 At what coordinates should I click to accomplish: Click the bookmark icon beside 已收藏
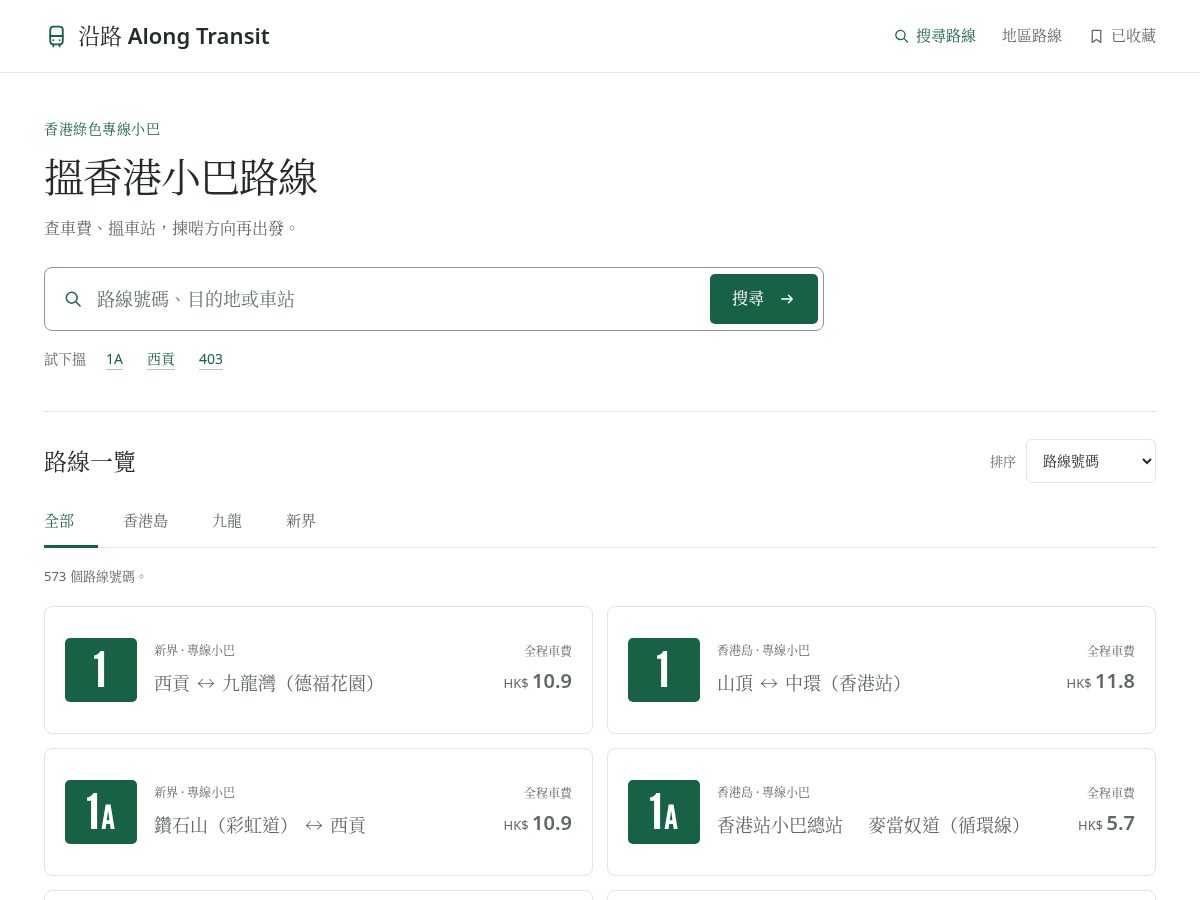click(x=1096, y=36)
